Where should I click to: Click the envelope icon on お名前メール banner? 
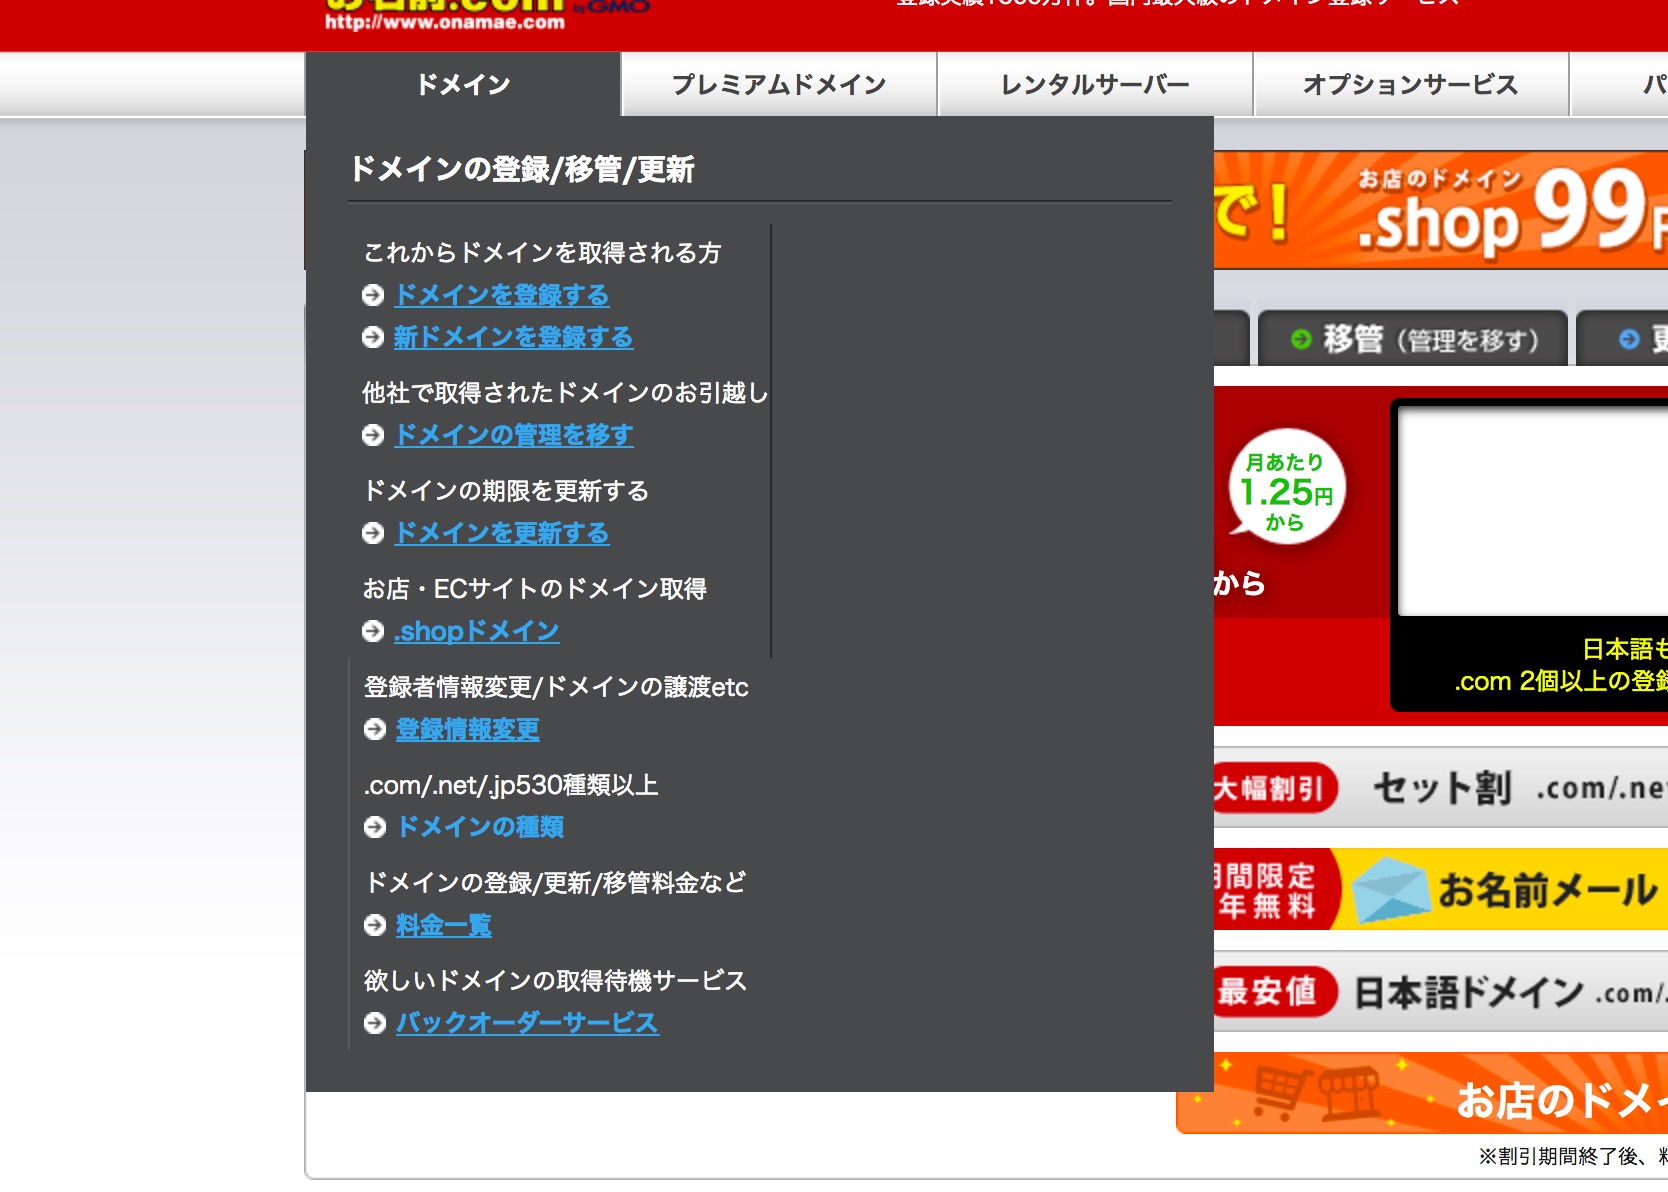tap(1391, 889)
